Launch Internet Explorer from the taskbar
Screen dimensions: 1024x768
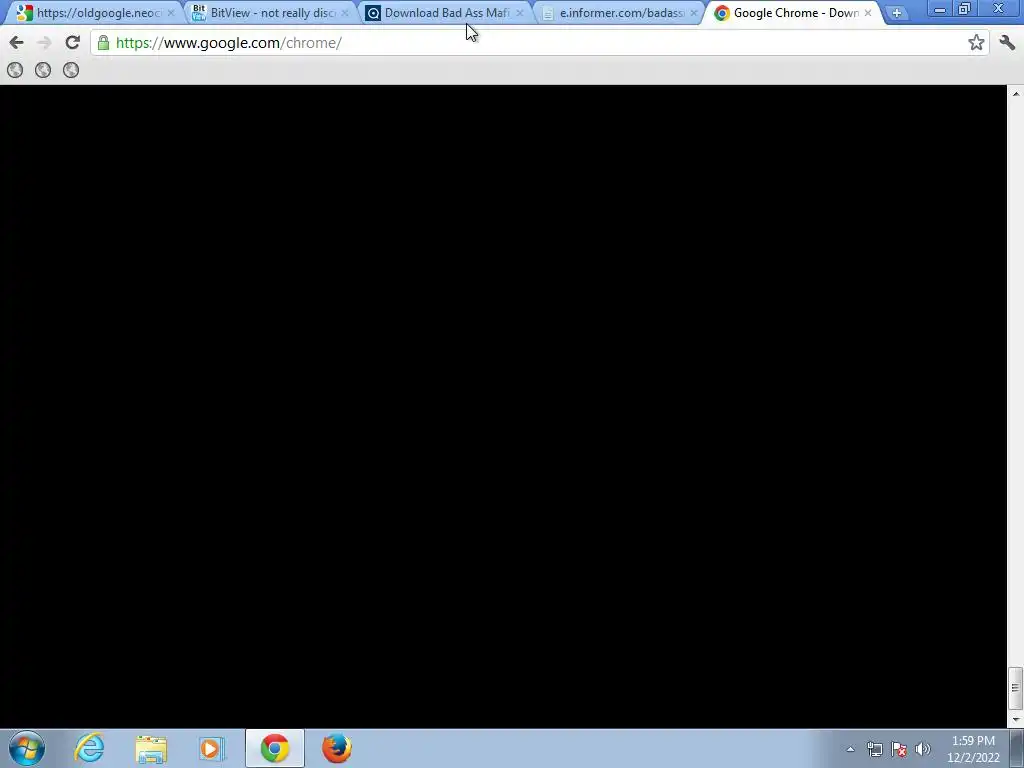pyautogui.click(x=89, y=748)
